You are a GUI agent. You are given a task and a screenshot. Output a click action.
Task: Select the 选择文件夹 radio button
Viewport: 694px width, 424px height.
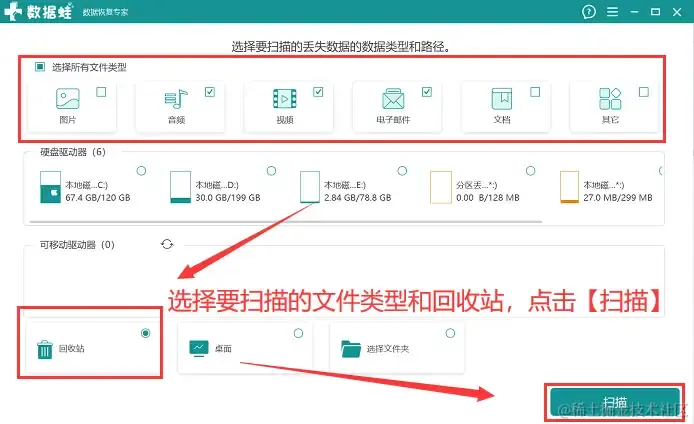pos(450,333)
